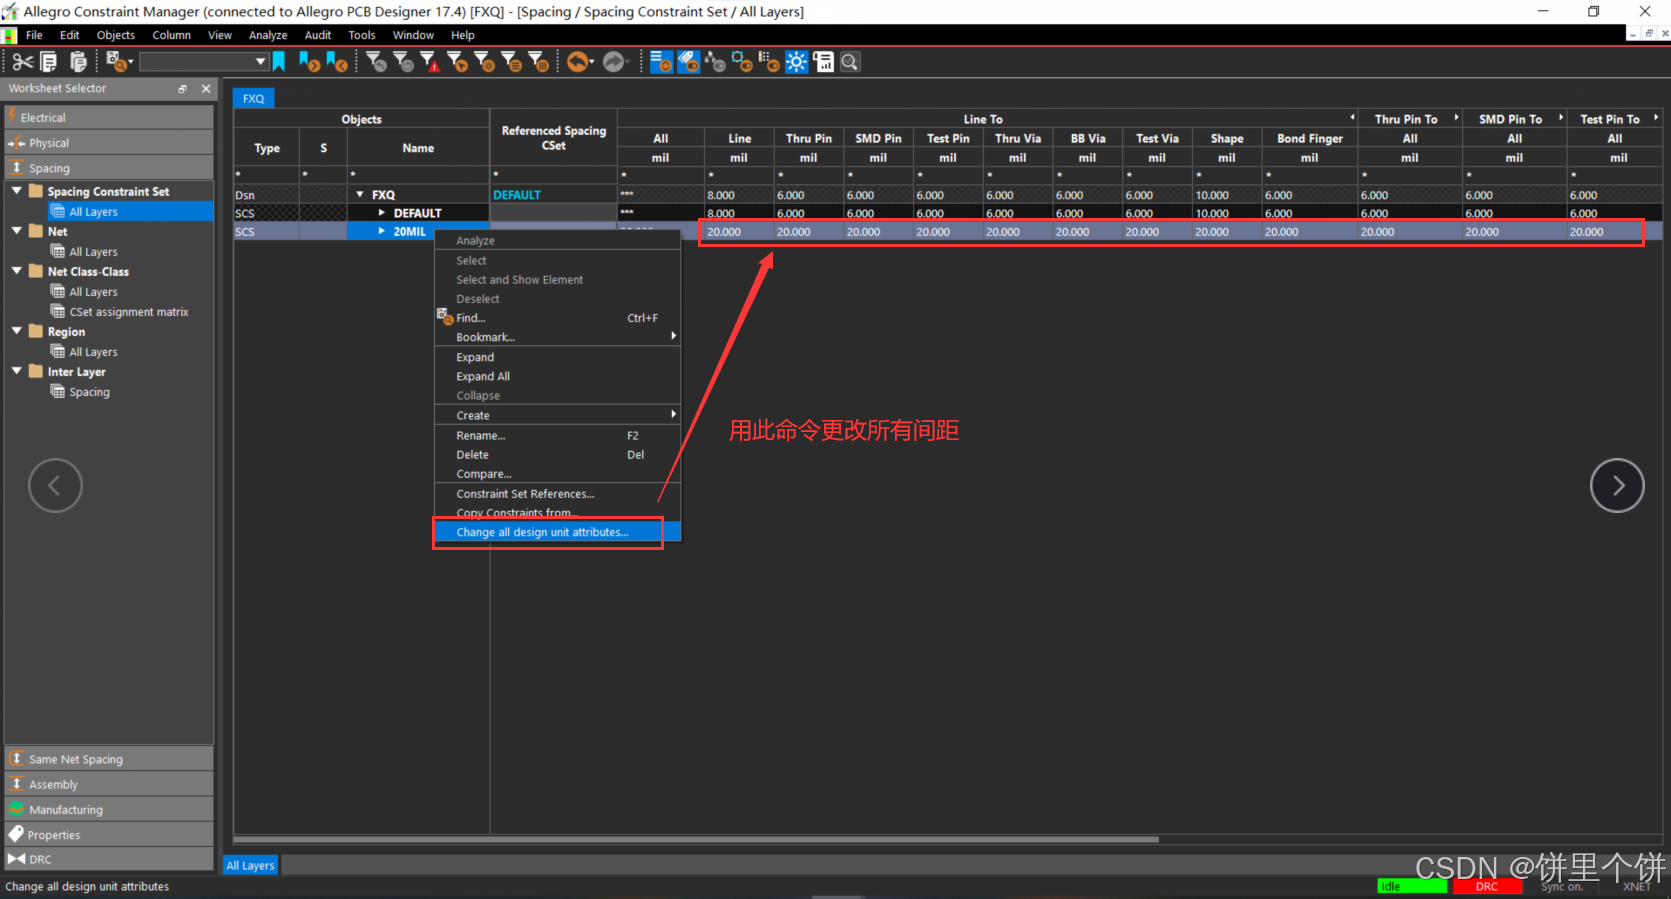Open the Audit menu
Viewport: 1671px width, 899px height.
click(318, 35)
